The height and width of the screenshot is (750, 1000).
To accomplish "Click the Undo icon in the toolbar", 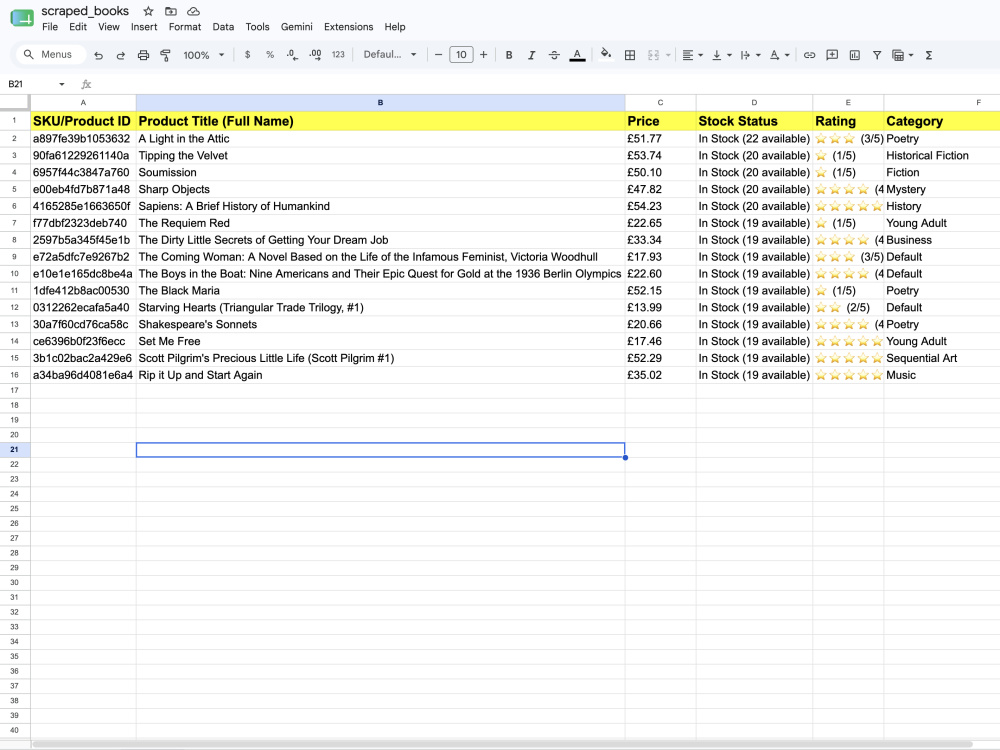I will coord(98,55).
